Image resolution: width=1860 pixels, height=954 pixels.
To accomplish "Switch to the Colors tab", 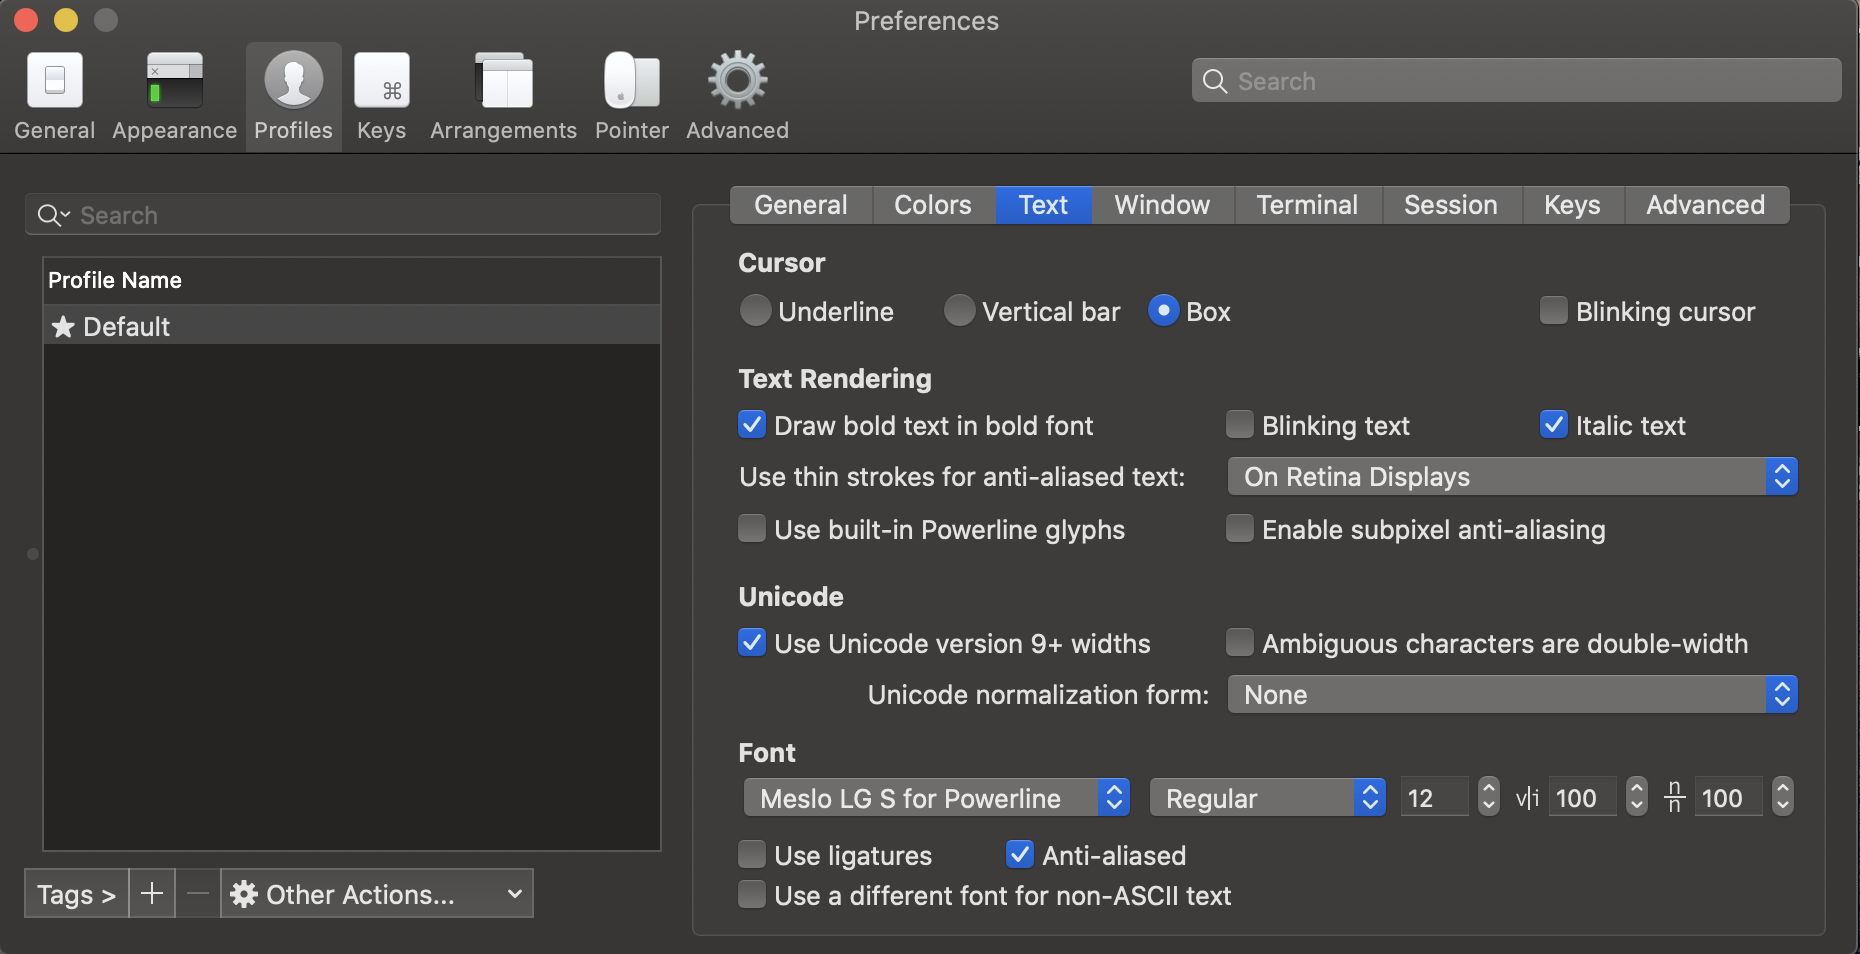I will pyautogui.click(x=933, y=205).
